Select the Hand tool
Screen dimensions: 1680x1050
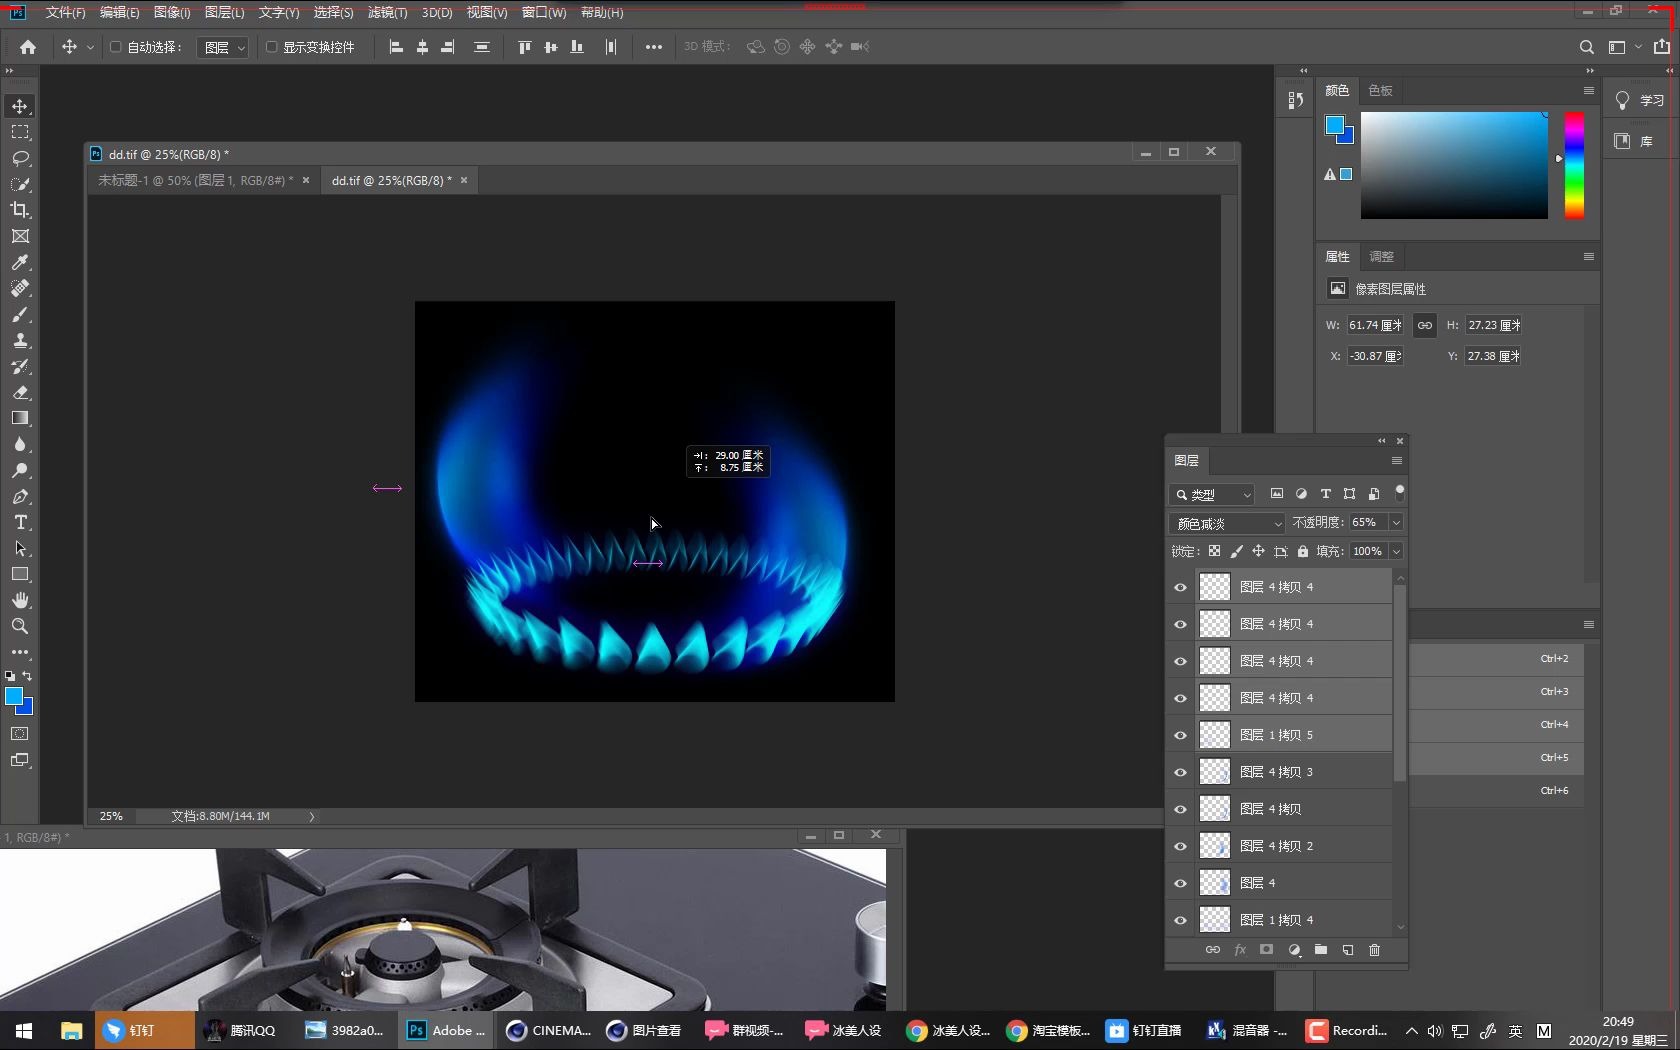coord(20,600)
